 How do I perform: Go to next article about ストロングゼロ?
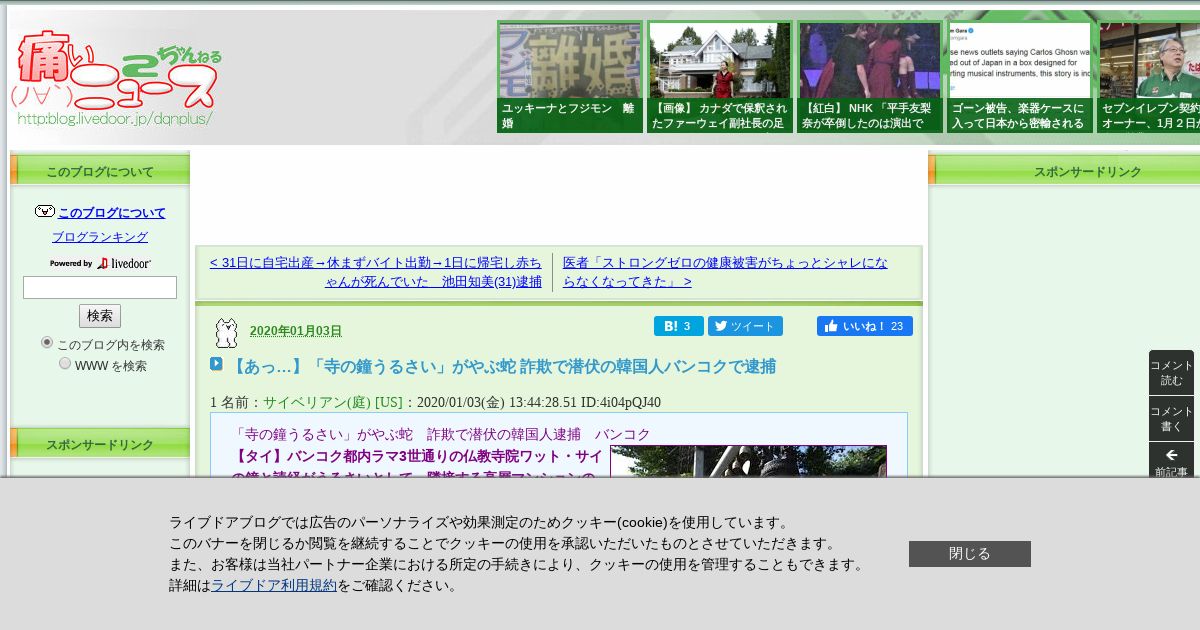pyautogui.click(x=725, y=272)
